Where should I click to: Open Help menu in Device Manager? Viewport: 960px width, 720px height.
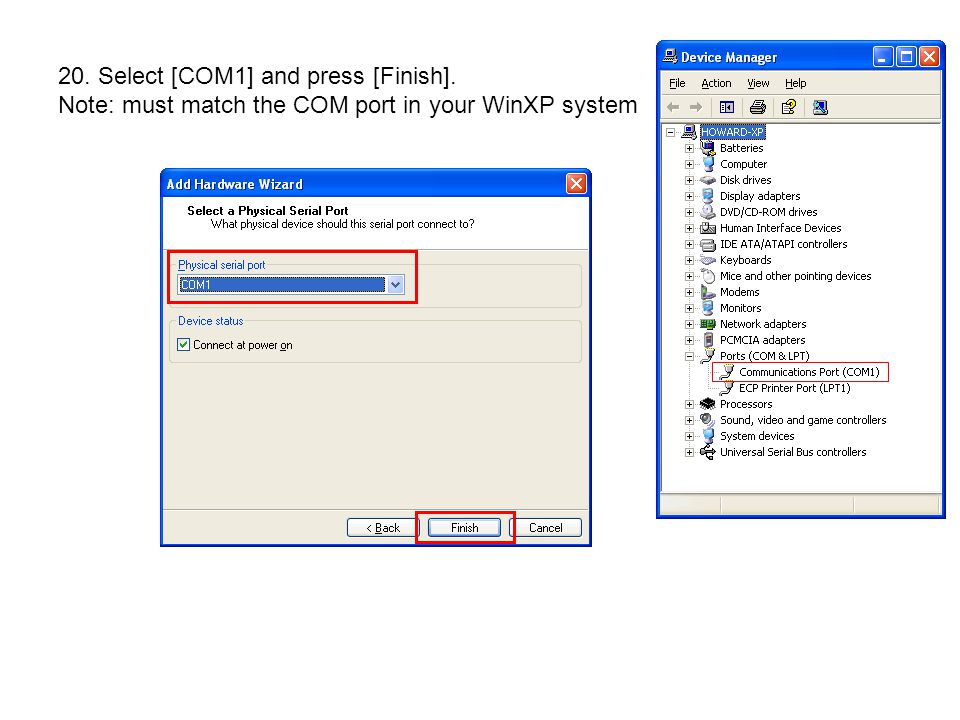pyautogui.click(x=795, y=83)
